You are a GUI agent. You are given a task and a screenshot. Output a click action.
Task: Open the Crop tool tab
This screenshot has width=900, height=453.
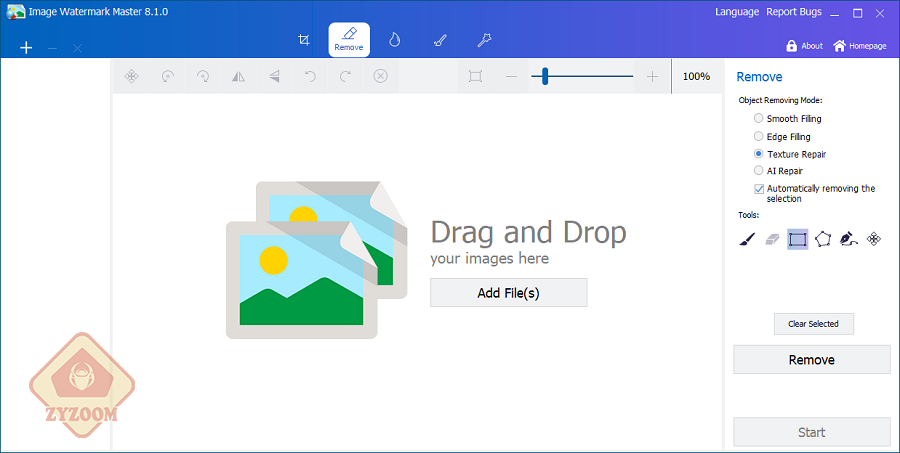point(304,40)
